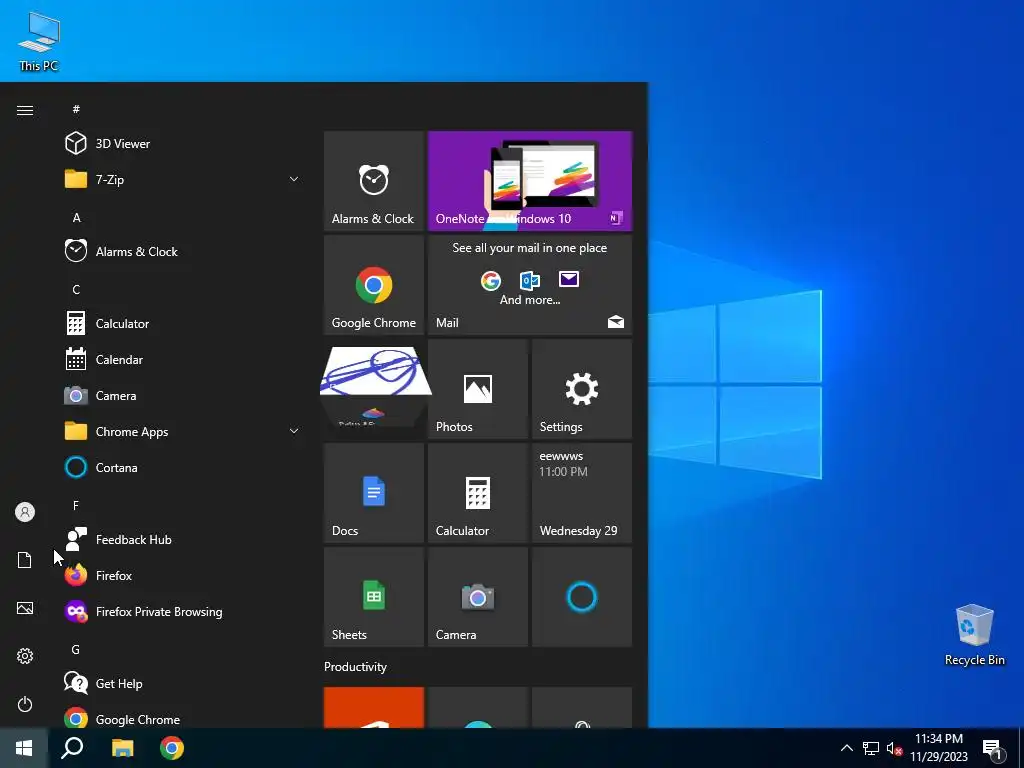Viewport: 1024px width, 768px height.
Task: Launch Firefox from the app list
Action: (182, 575)
